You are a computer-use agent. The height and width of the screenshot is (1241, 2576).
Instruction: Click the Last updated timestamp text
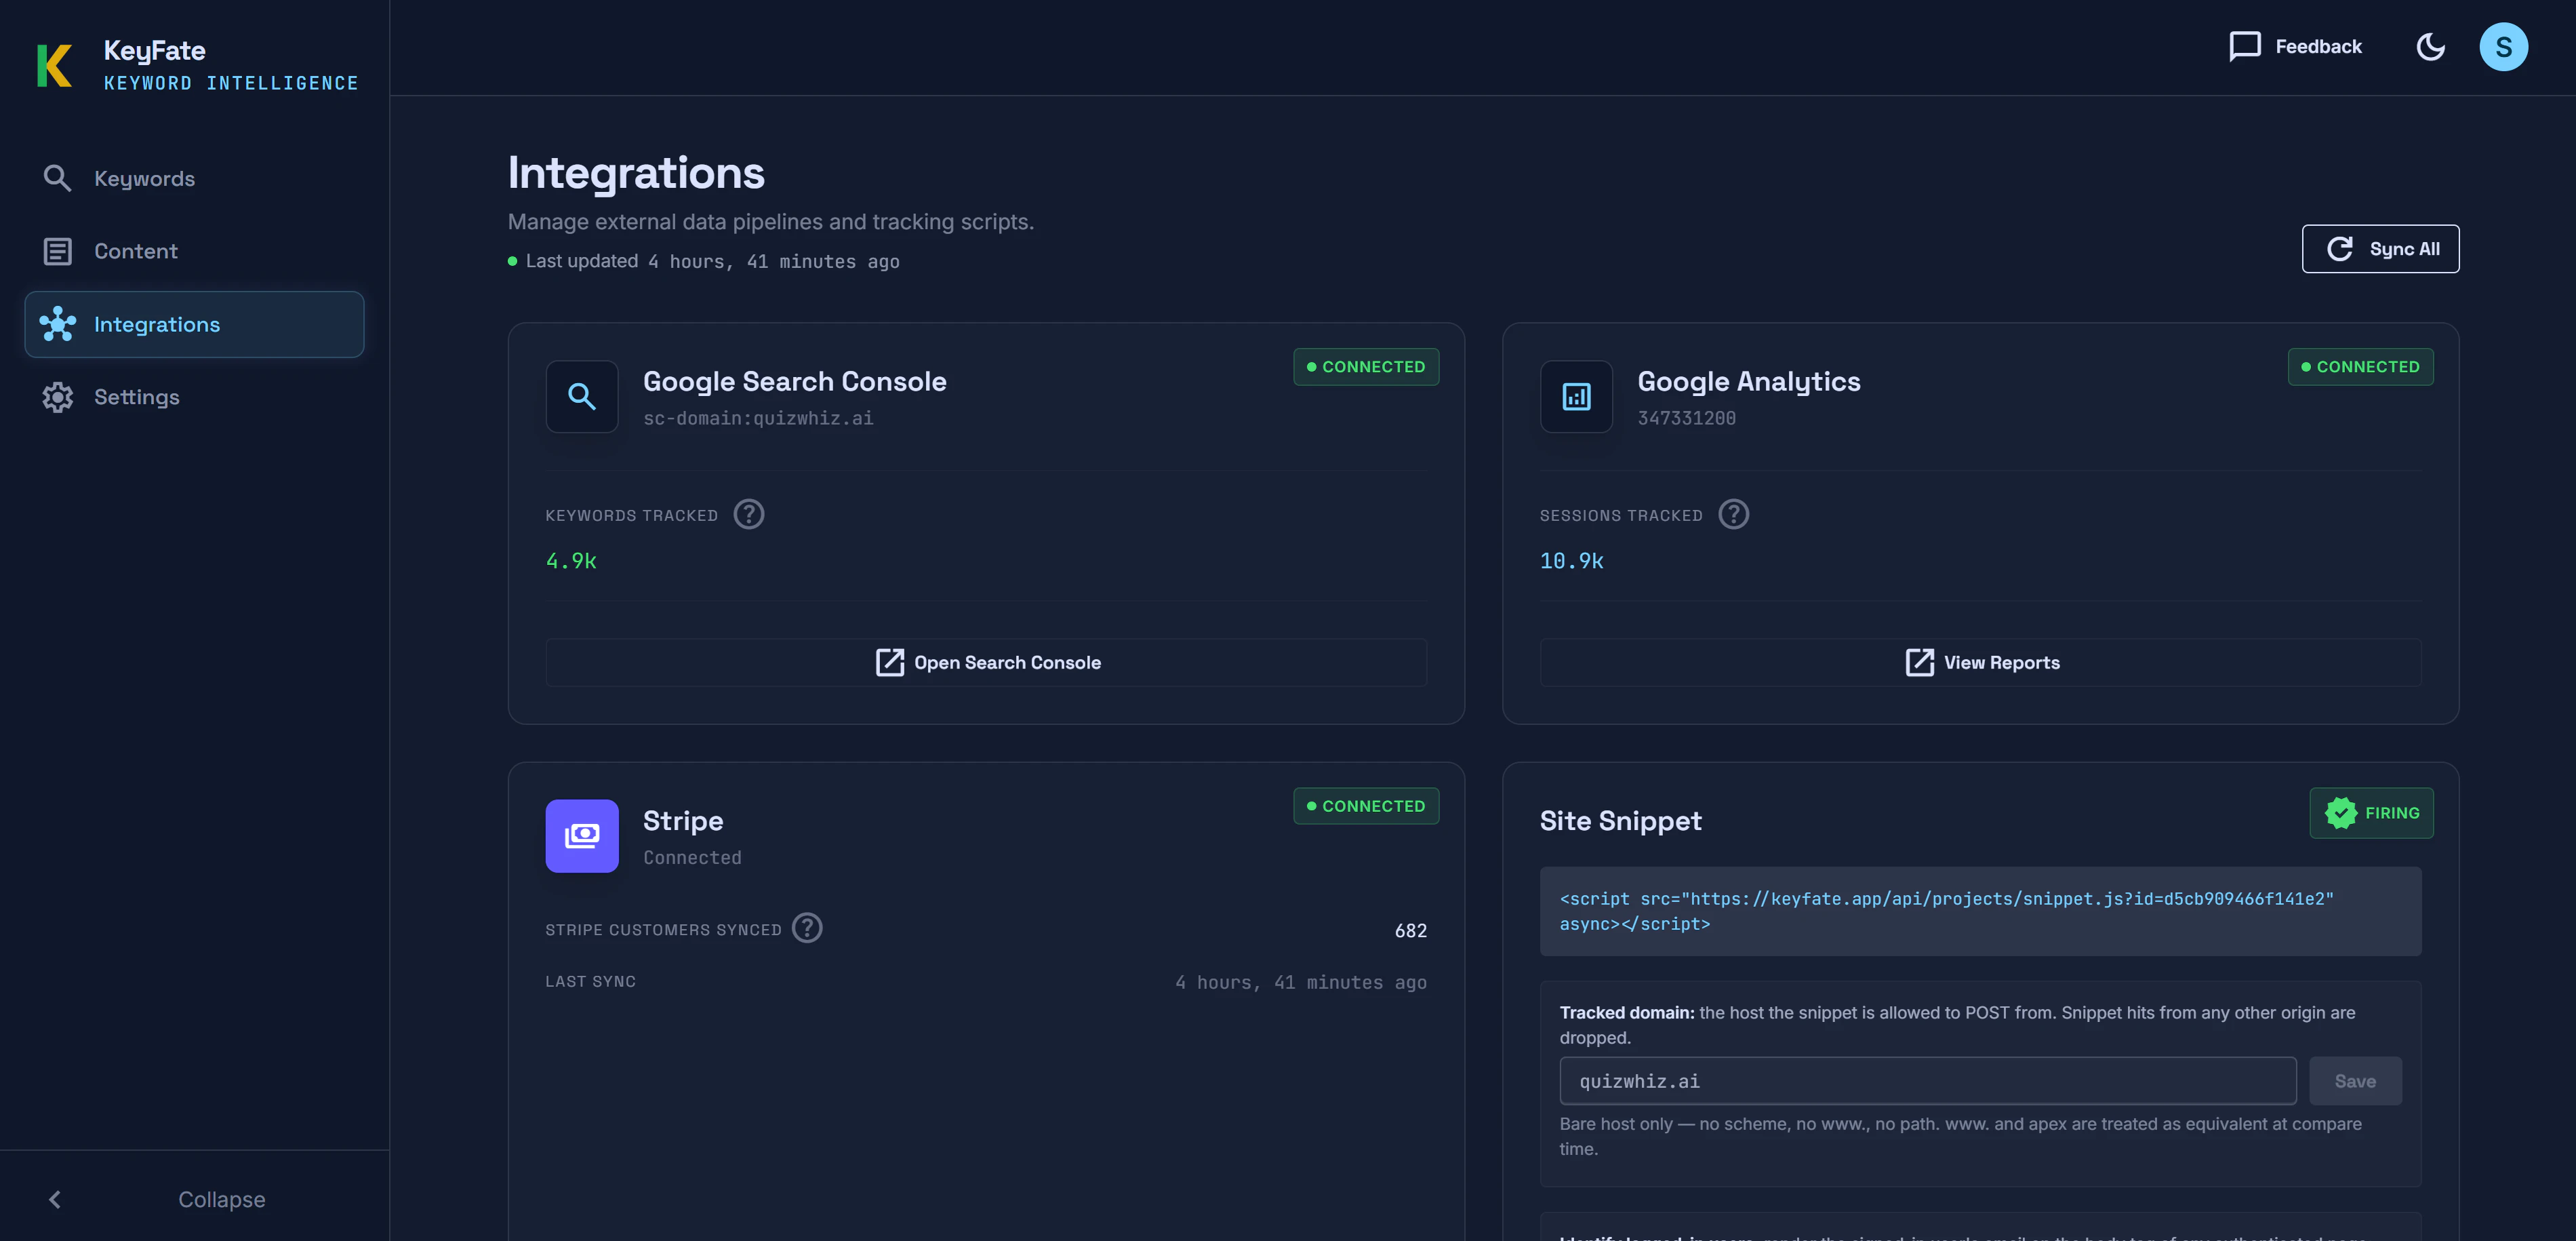[x=712, y=261]
